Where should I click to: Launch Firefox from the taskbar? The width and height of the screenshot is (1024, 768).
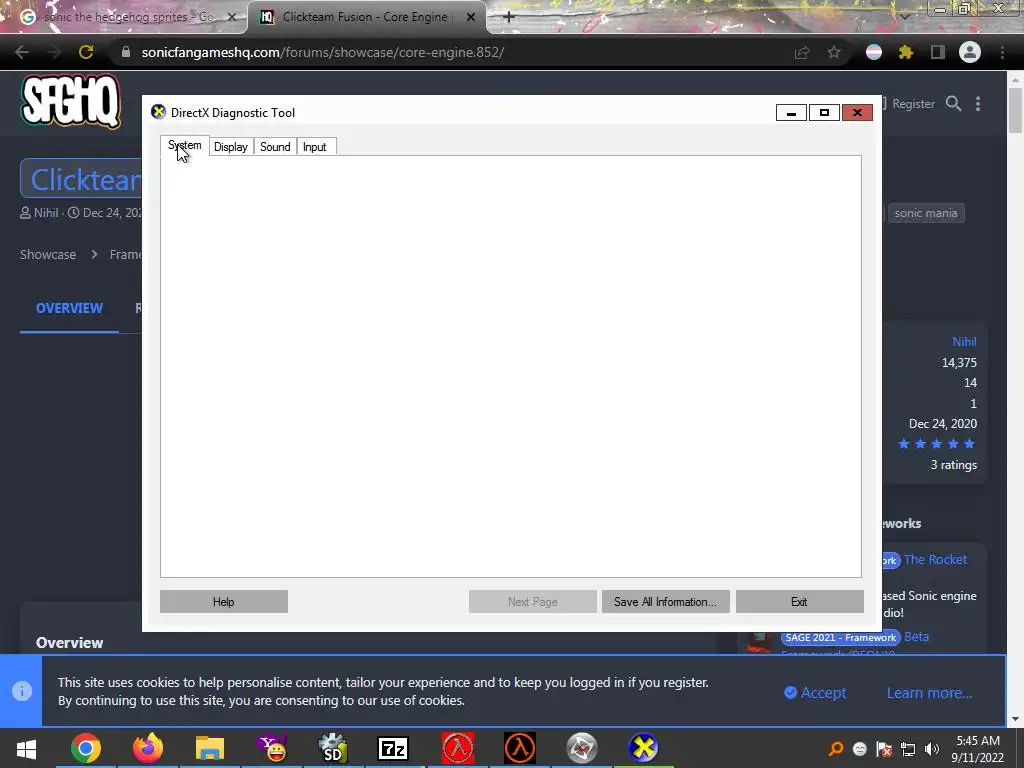point(148,749)
